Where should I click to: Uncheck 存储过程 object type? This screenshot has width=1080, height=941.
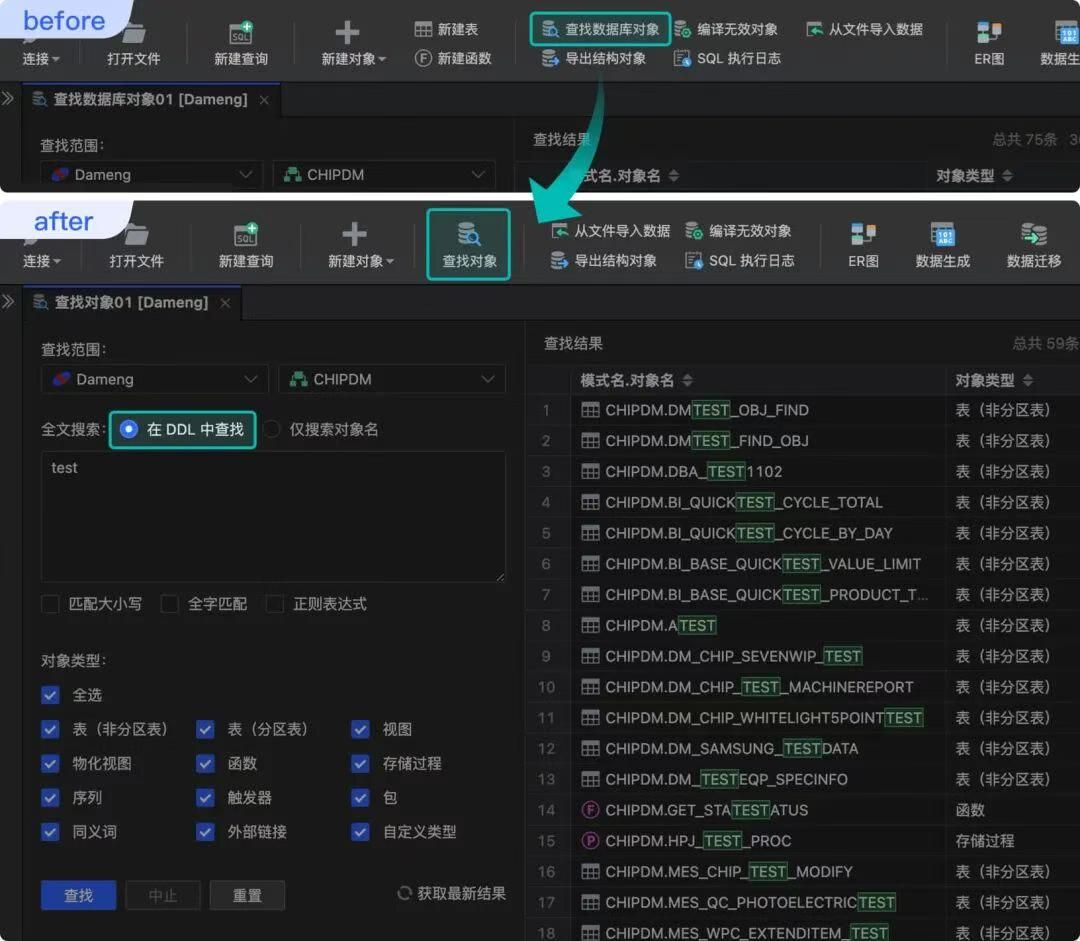tap(360, 763)
